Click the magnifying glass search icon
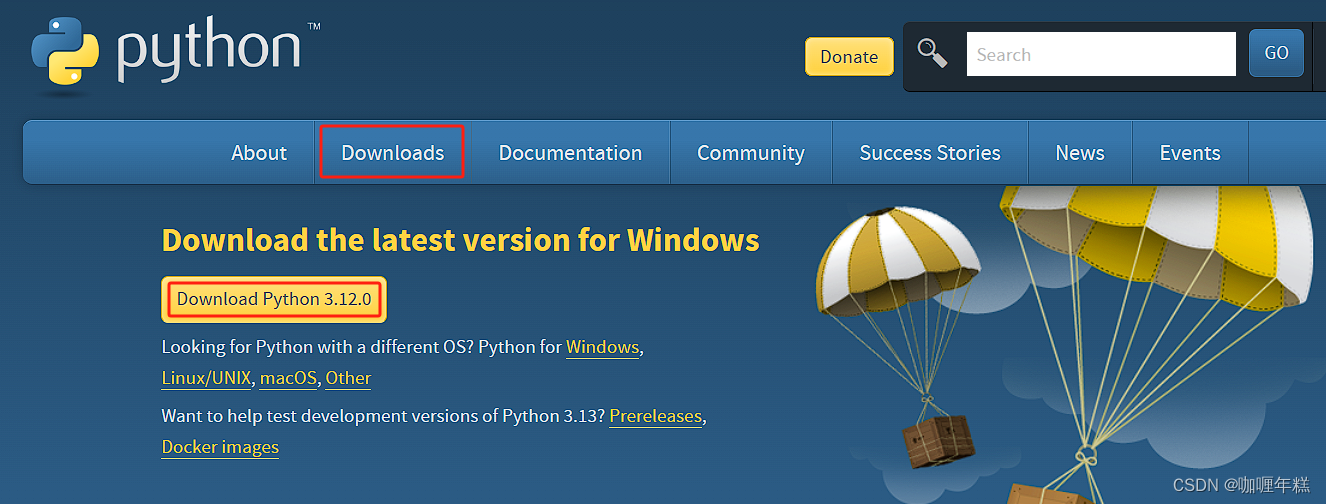The width and height of the screenshot is (1326, 504). [933, 53]
